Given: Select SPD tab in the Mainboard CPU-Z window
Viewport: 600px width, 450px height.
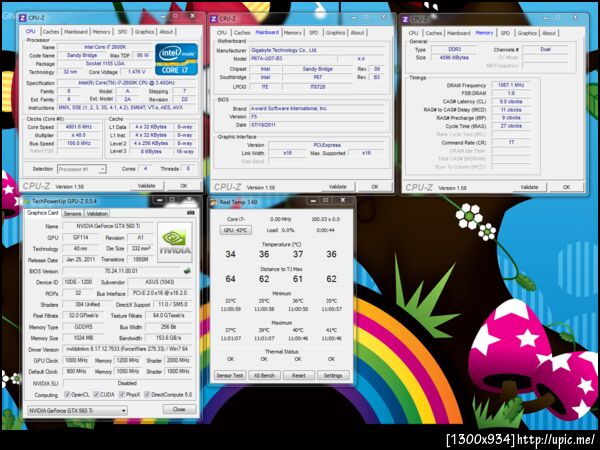Looking at the screenshot, I should pyautogui.click(x=314, y=33).
